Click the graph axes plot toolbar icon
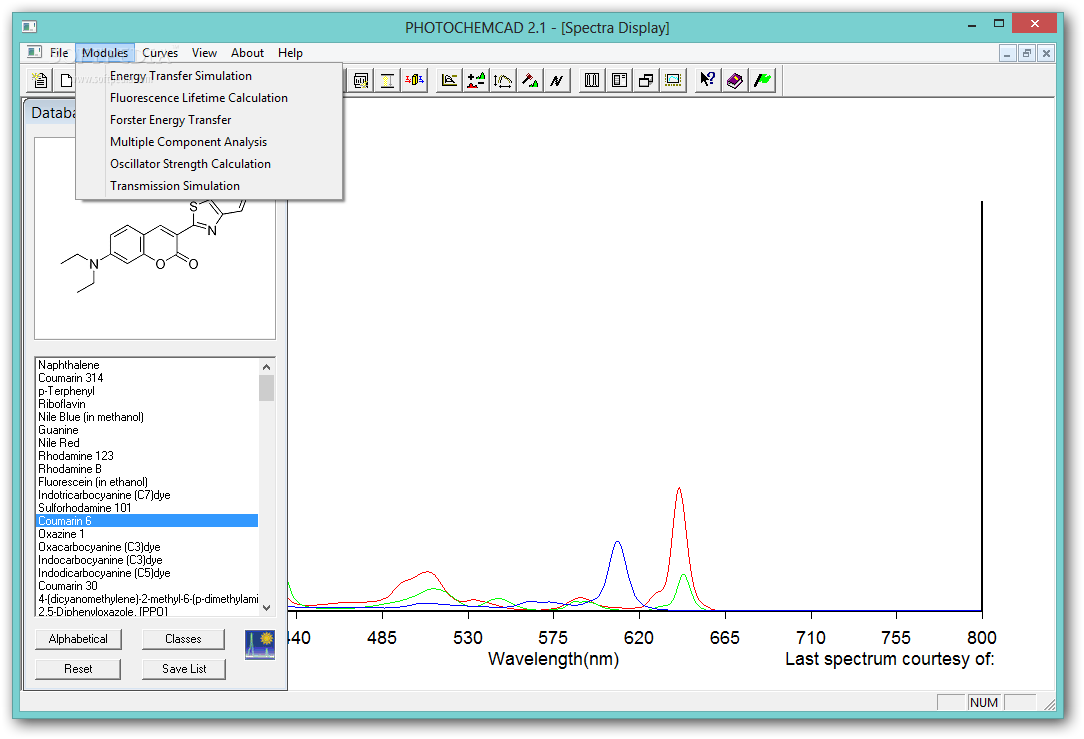Viewport: 1084px width, 739px height. coord(449,81)
